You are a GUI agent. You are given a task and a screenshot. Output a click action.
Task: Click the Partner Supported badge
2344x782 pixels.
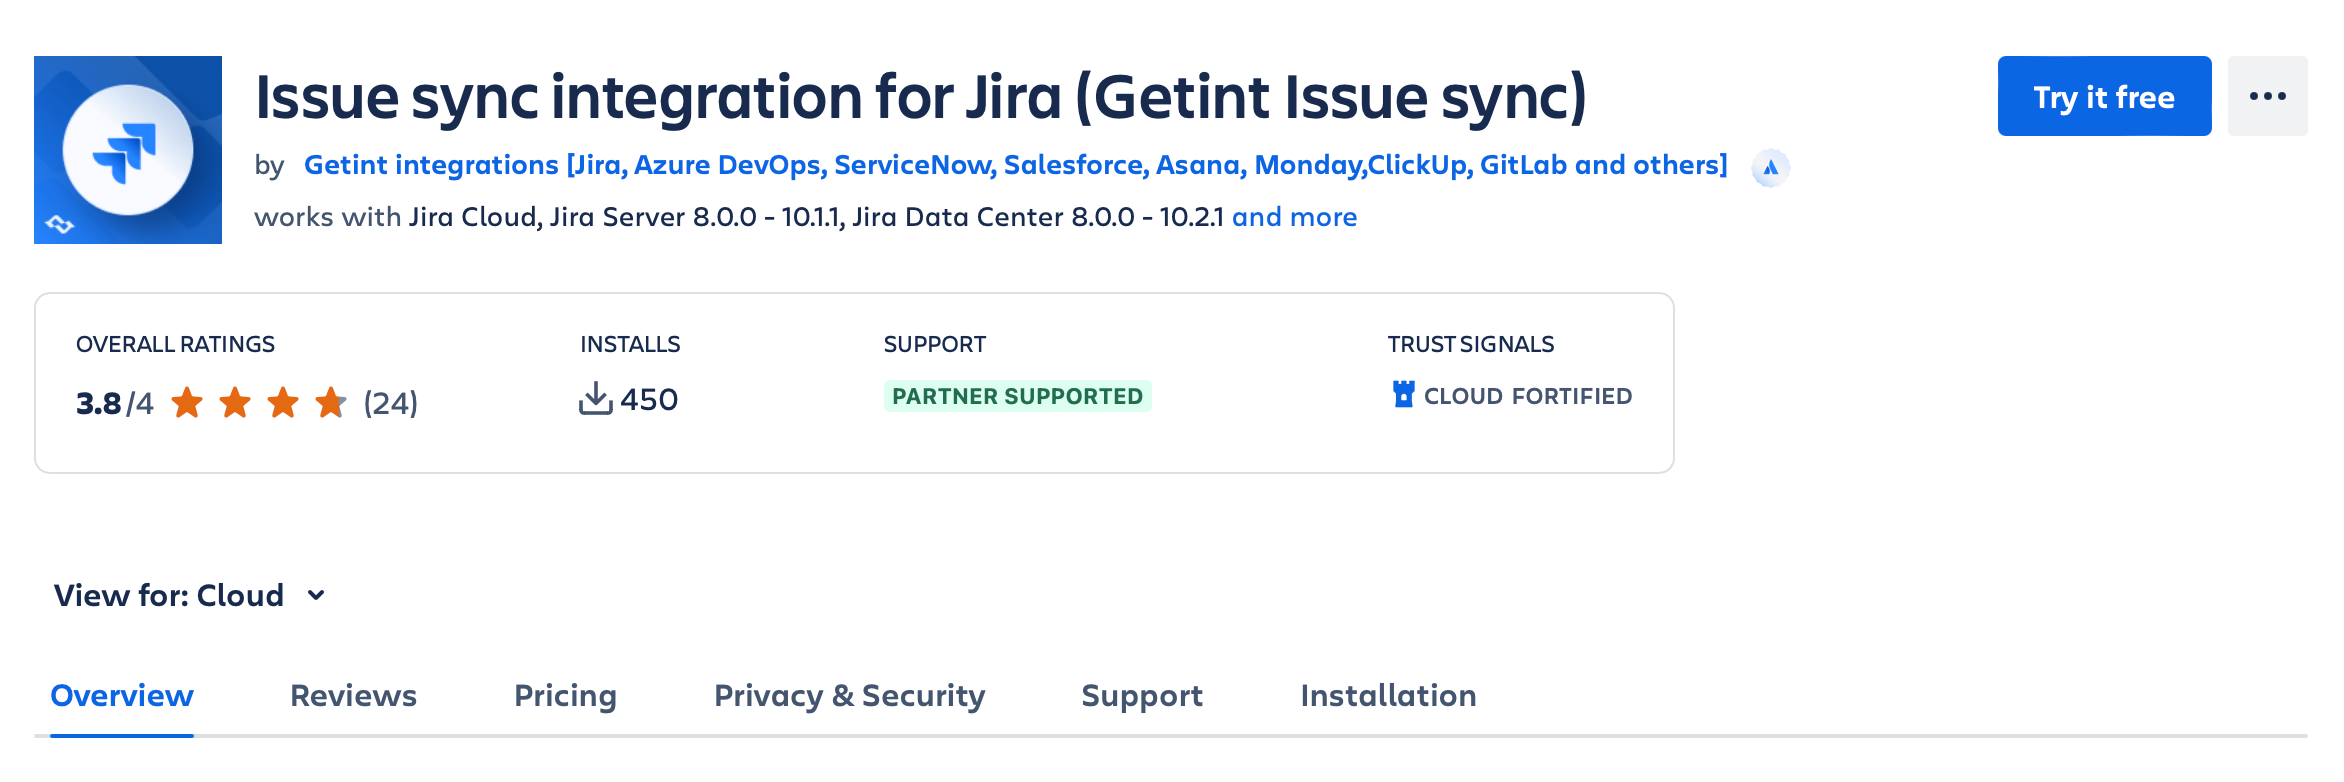1017,396
